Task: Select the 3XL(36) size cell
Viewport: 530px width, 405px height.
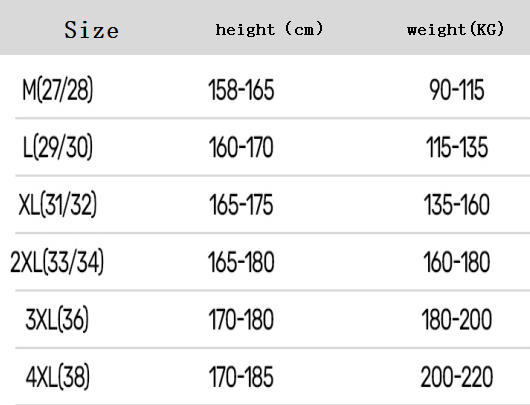Action: tap(57, 319)
